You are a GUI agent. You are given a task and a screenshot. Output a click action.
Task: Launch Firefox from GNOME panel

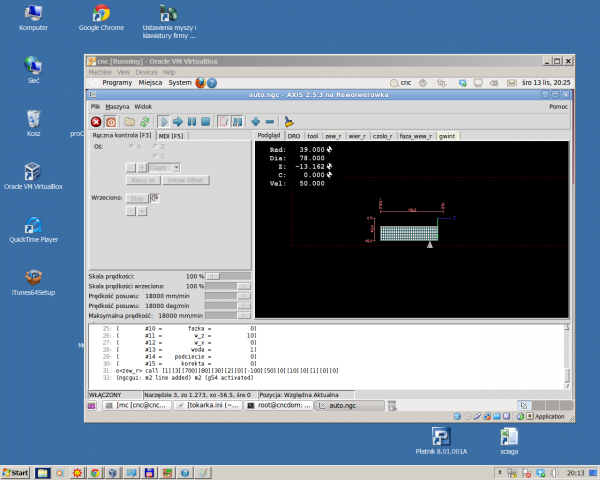point(201,83)
